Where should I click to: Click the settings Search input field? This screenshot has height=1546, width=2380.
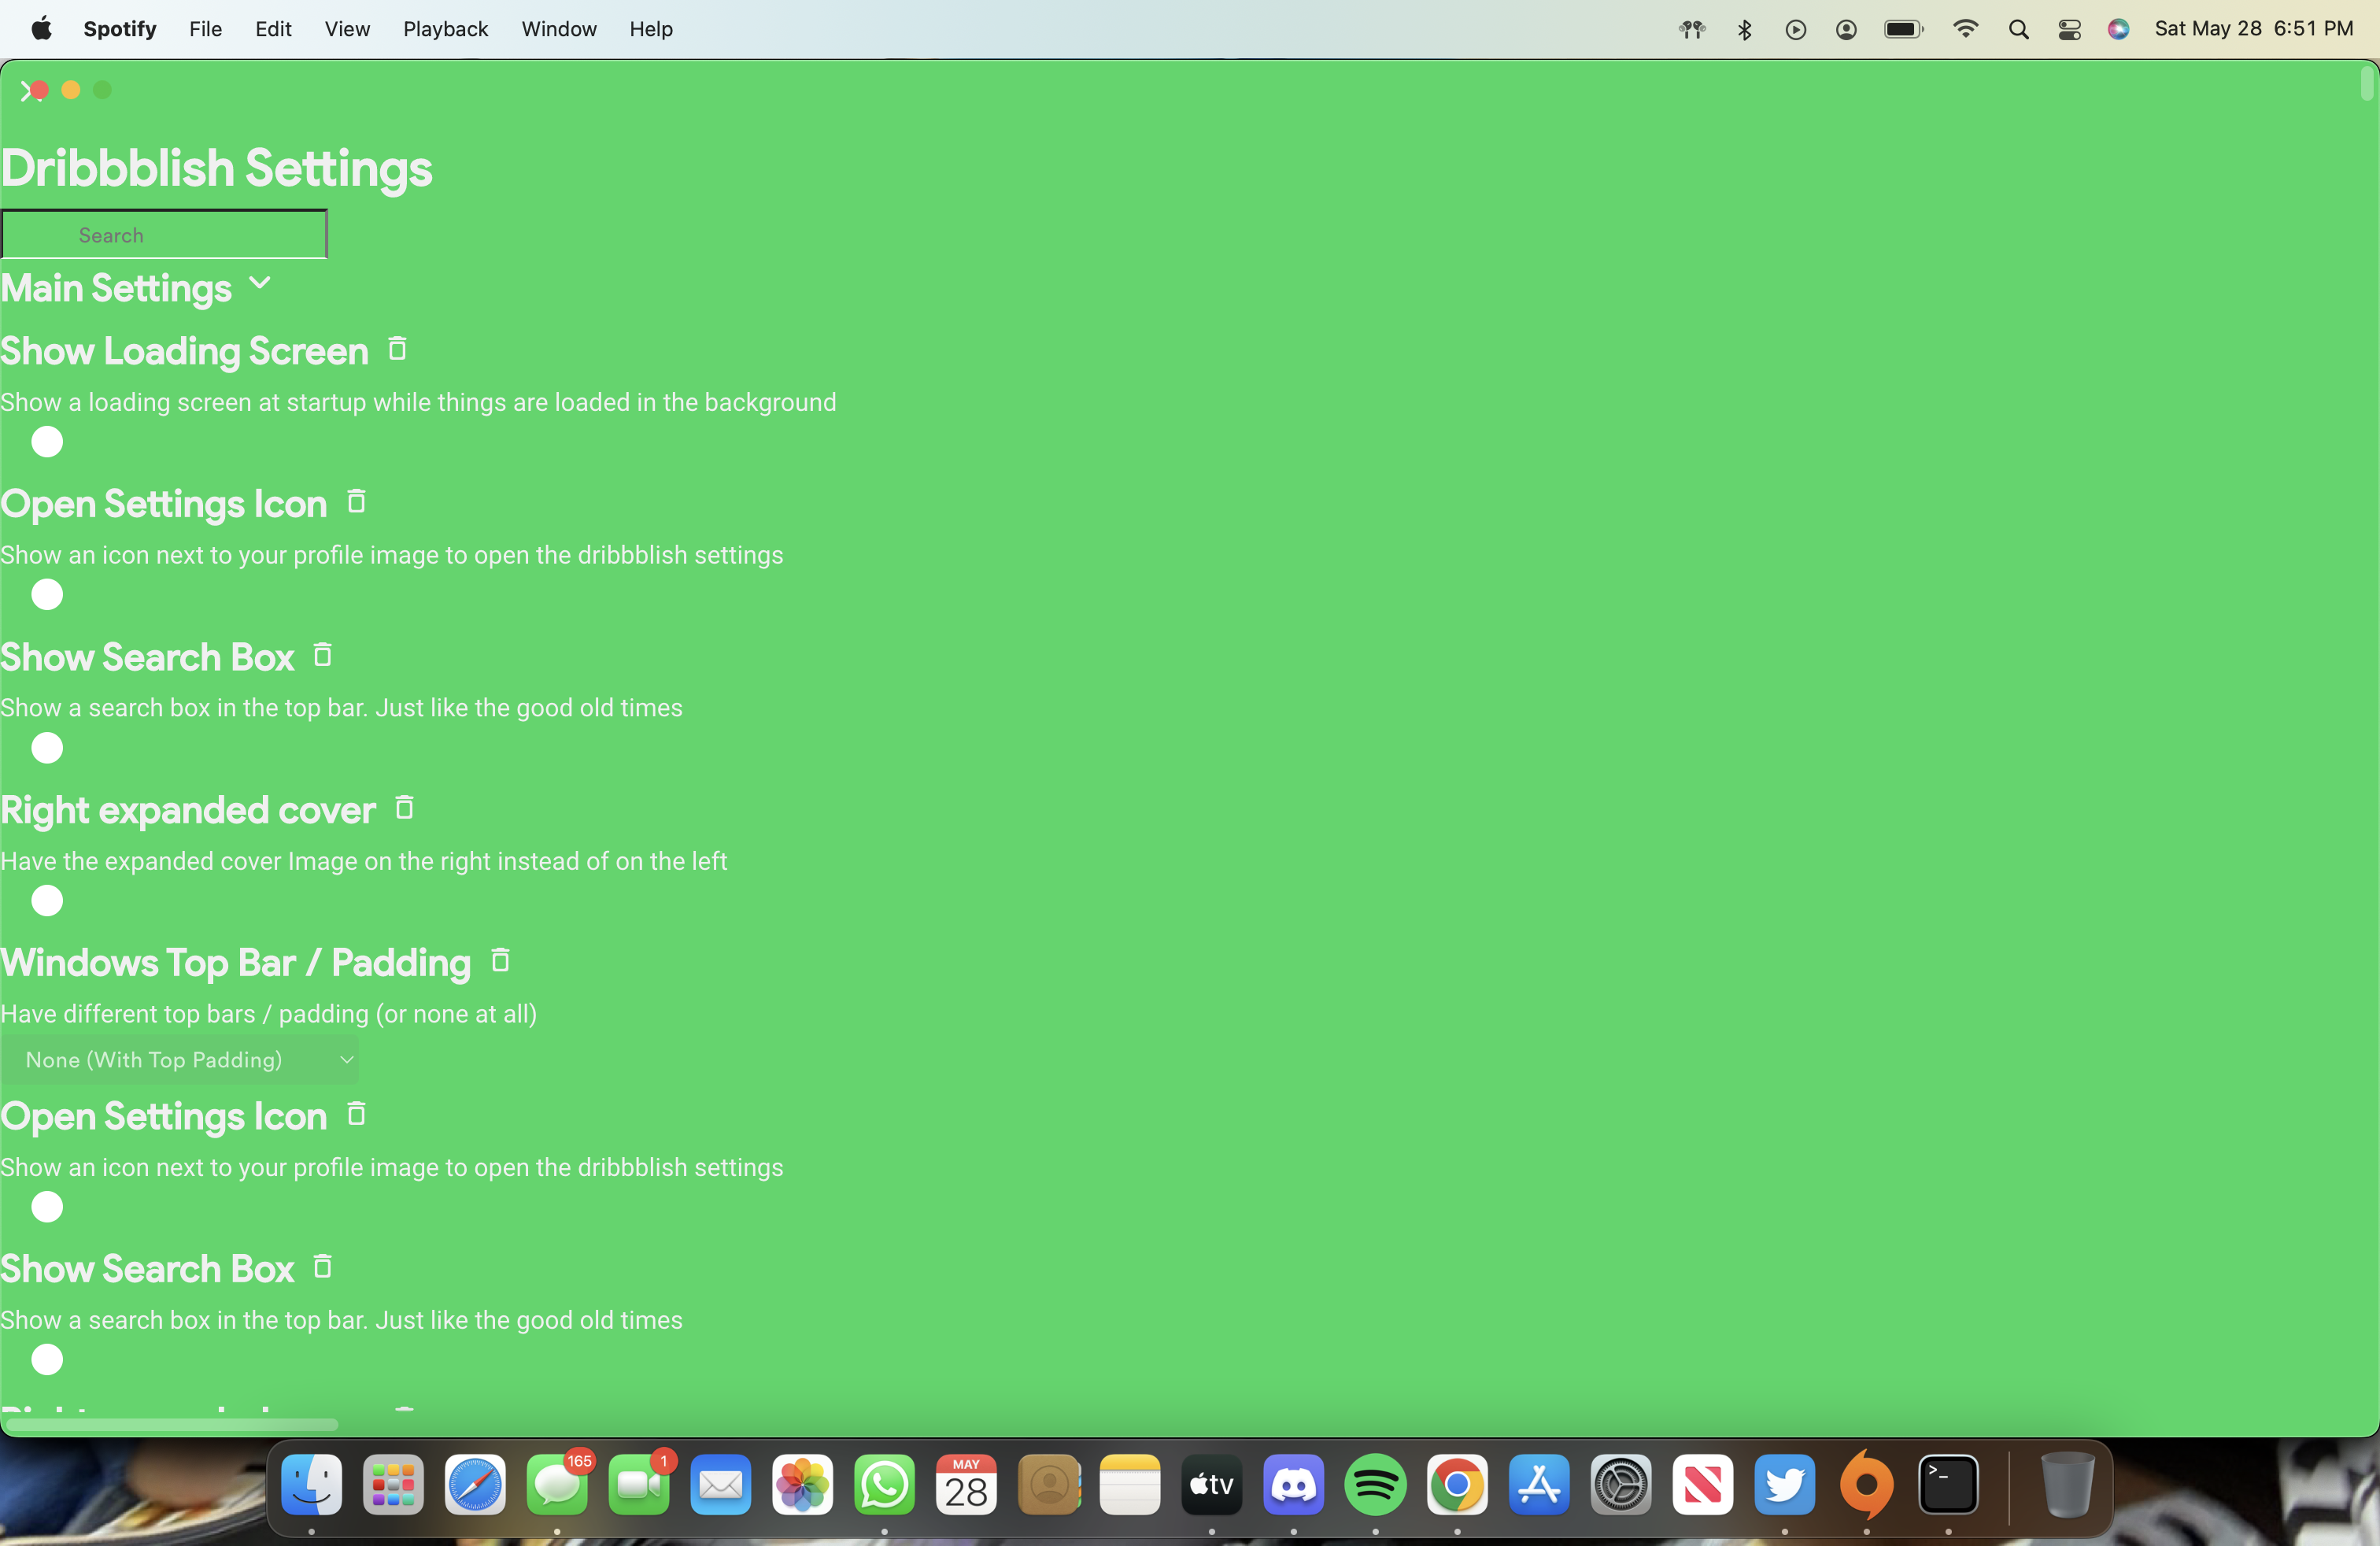[163, 234]
